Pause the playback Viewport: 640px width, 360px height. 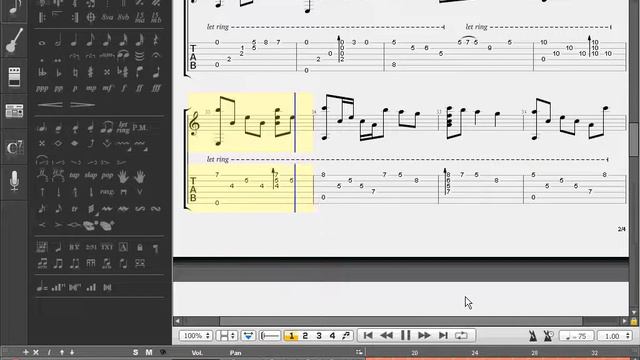pos(405,336)
